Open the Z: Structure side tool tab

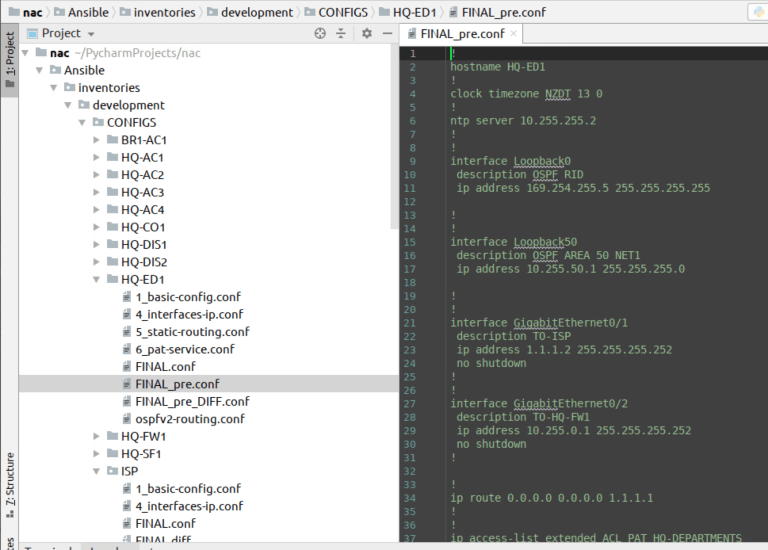(x=9, y=485)
